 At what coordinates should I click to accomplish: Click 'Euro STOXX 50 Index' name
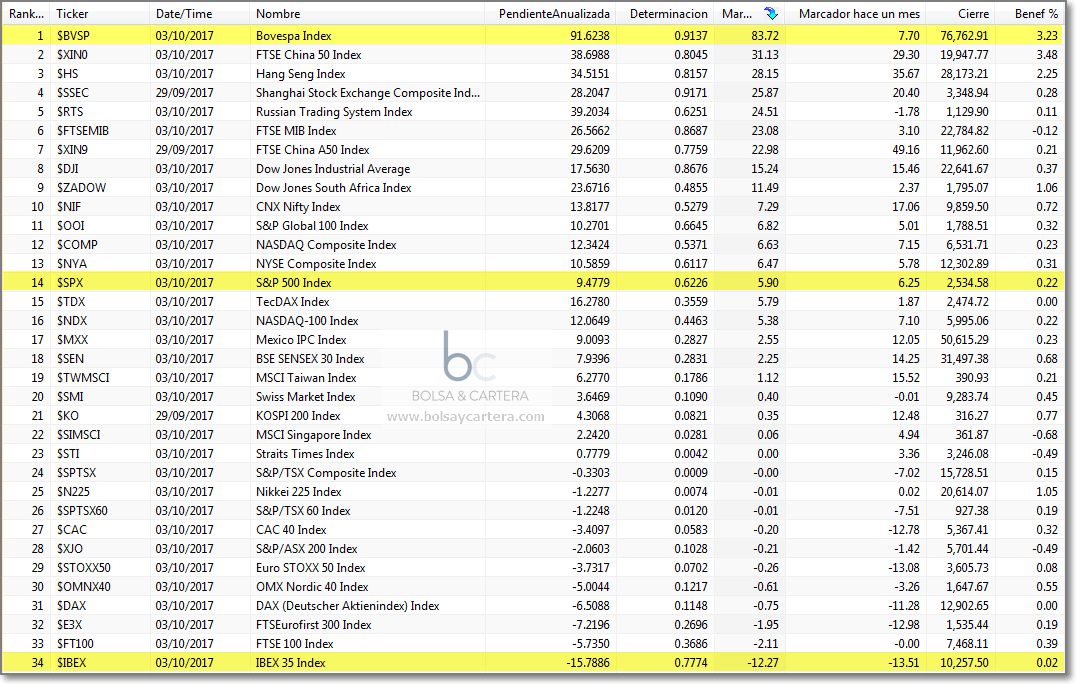click(311, 568)
